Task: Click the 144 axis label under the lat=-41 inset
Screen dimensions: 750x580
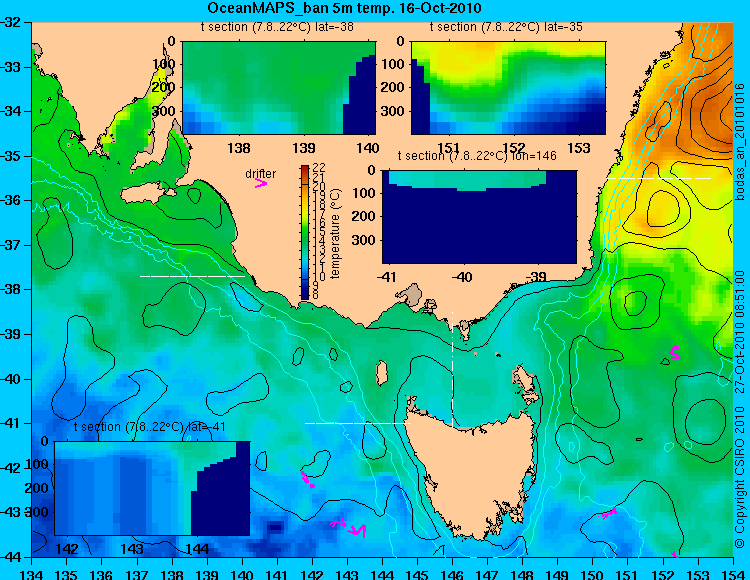Action: point(197,548)
